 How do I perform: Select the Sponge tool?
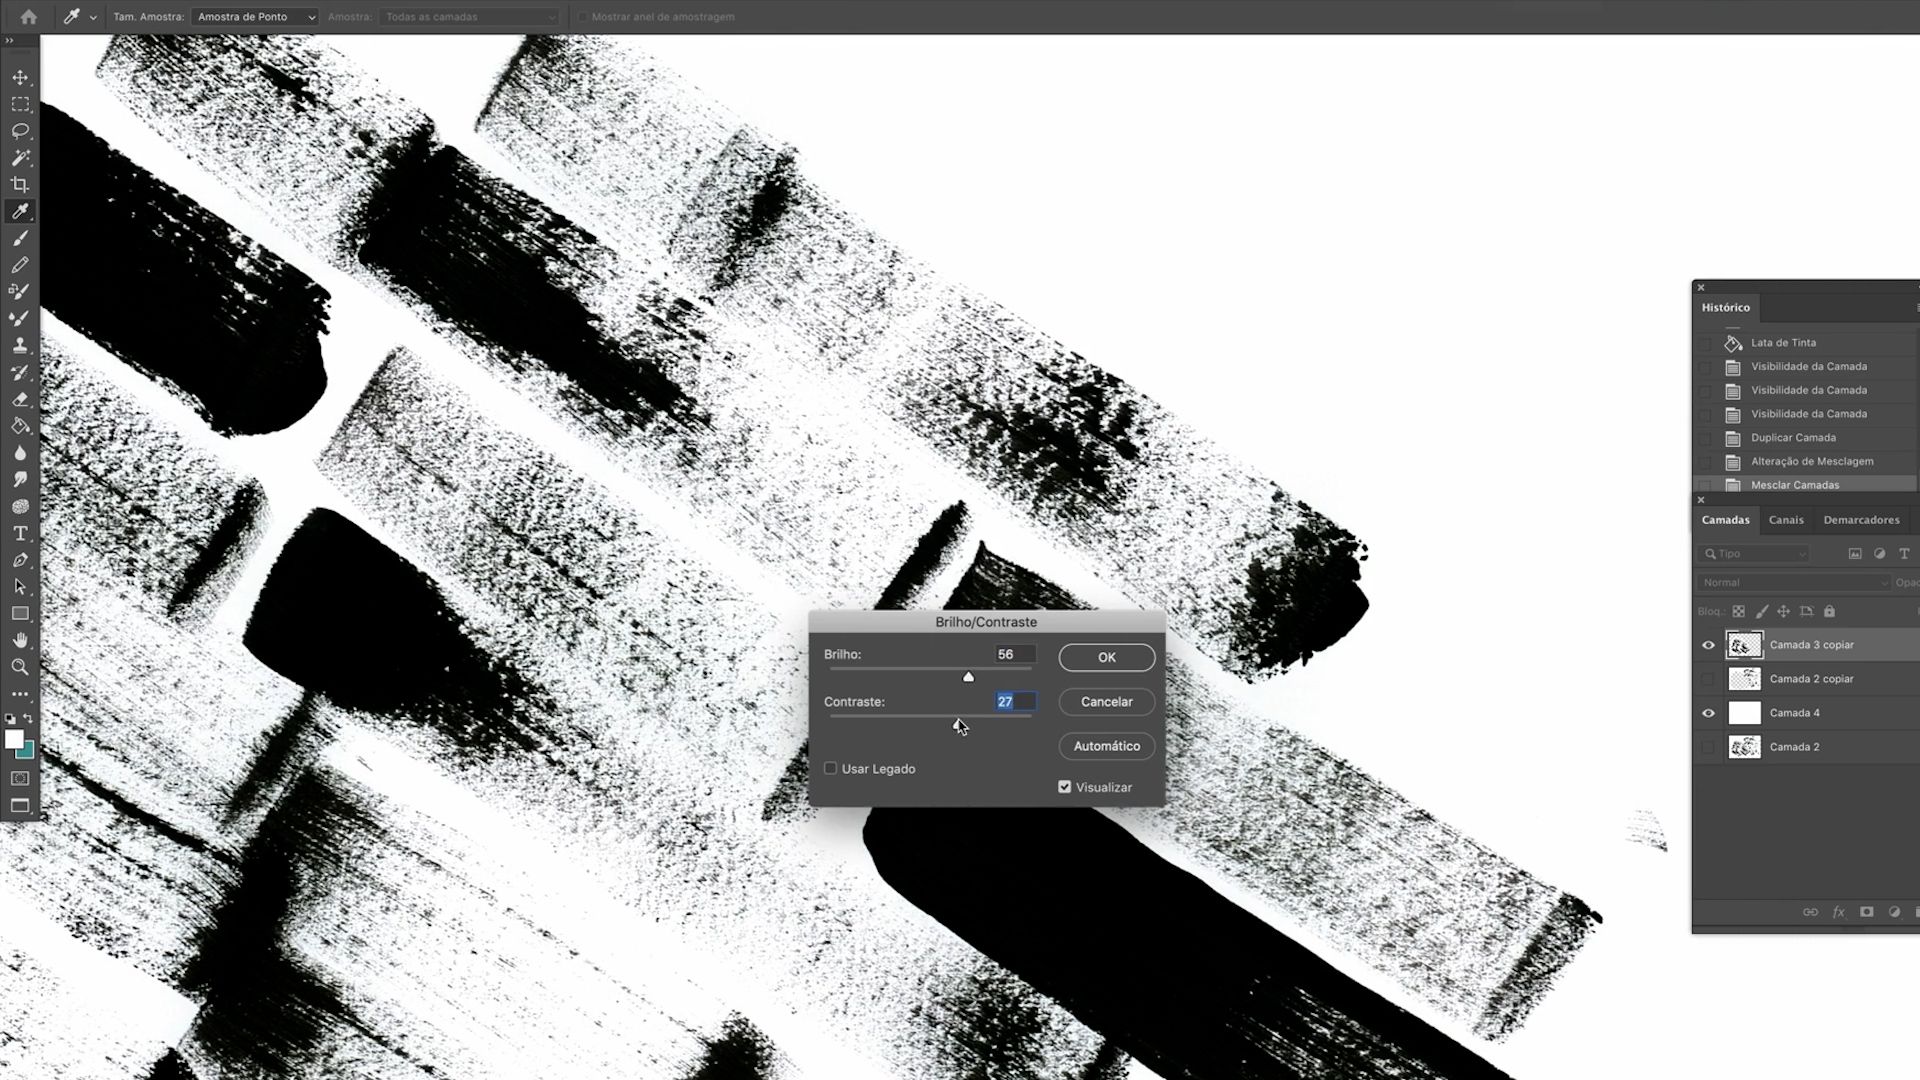pyautogui.click(x=20, y=506)
